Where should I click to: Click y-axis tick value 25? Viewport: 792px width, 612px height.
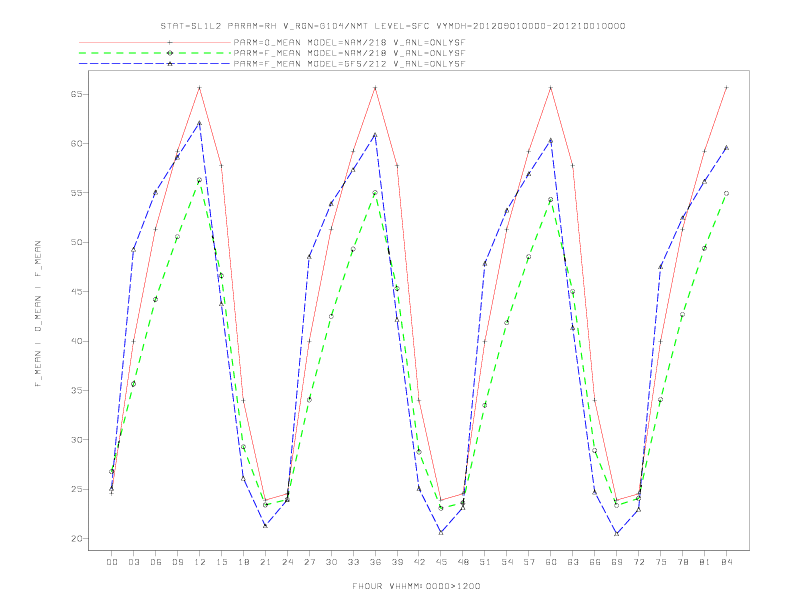pyautogui.click(x=76, y=489)
